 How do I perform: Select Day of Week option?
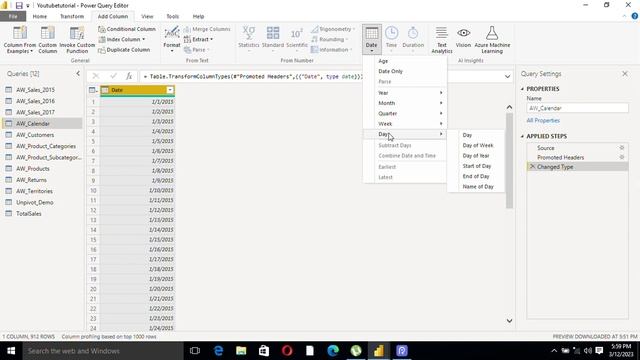coord(476,145)
